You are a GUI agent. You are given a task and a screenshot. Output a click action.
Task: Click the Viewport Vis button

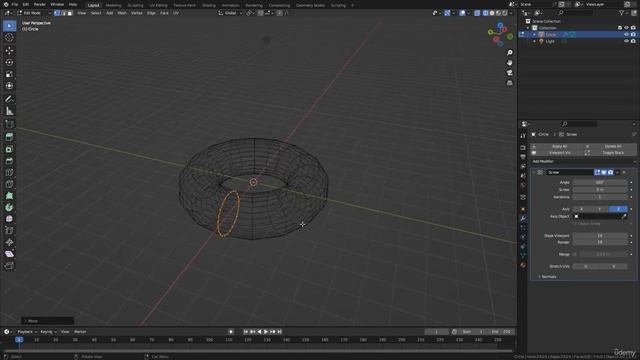tap(556, 153)
